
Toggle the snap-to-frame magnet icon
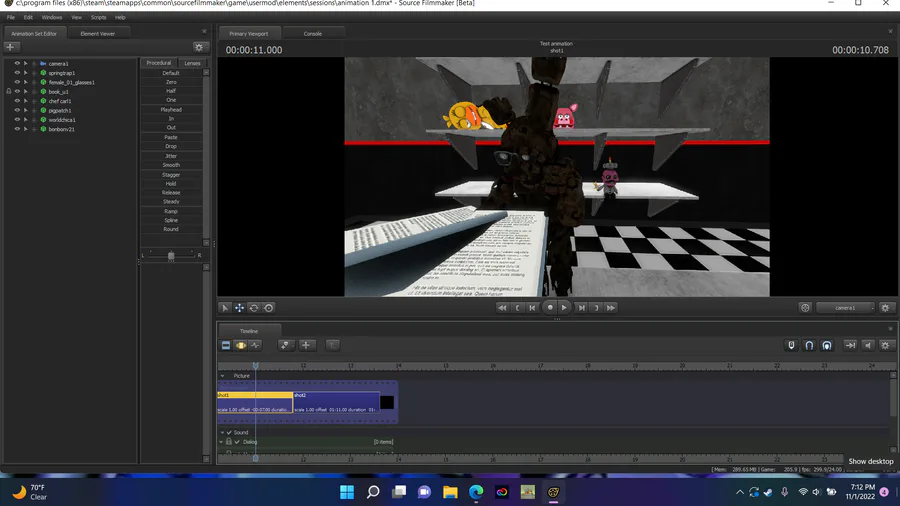[x=827, y=345]
